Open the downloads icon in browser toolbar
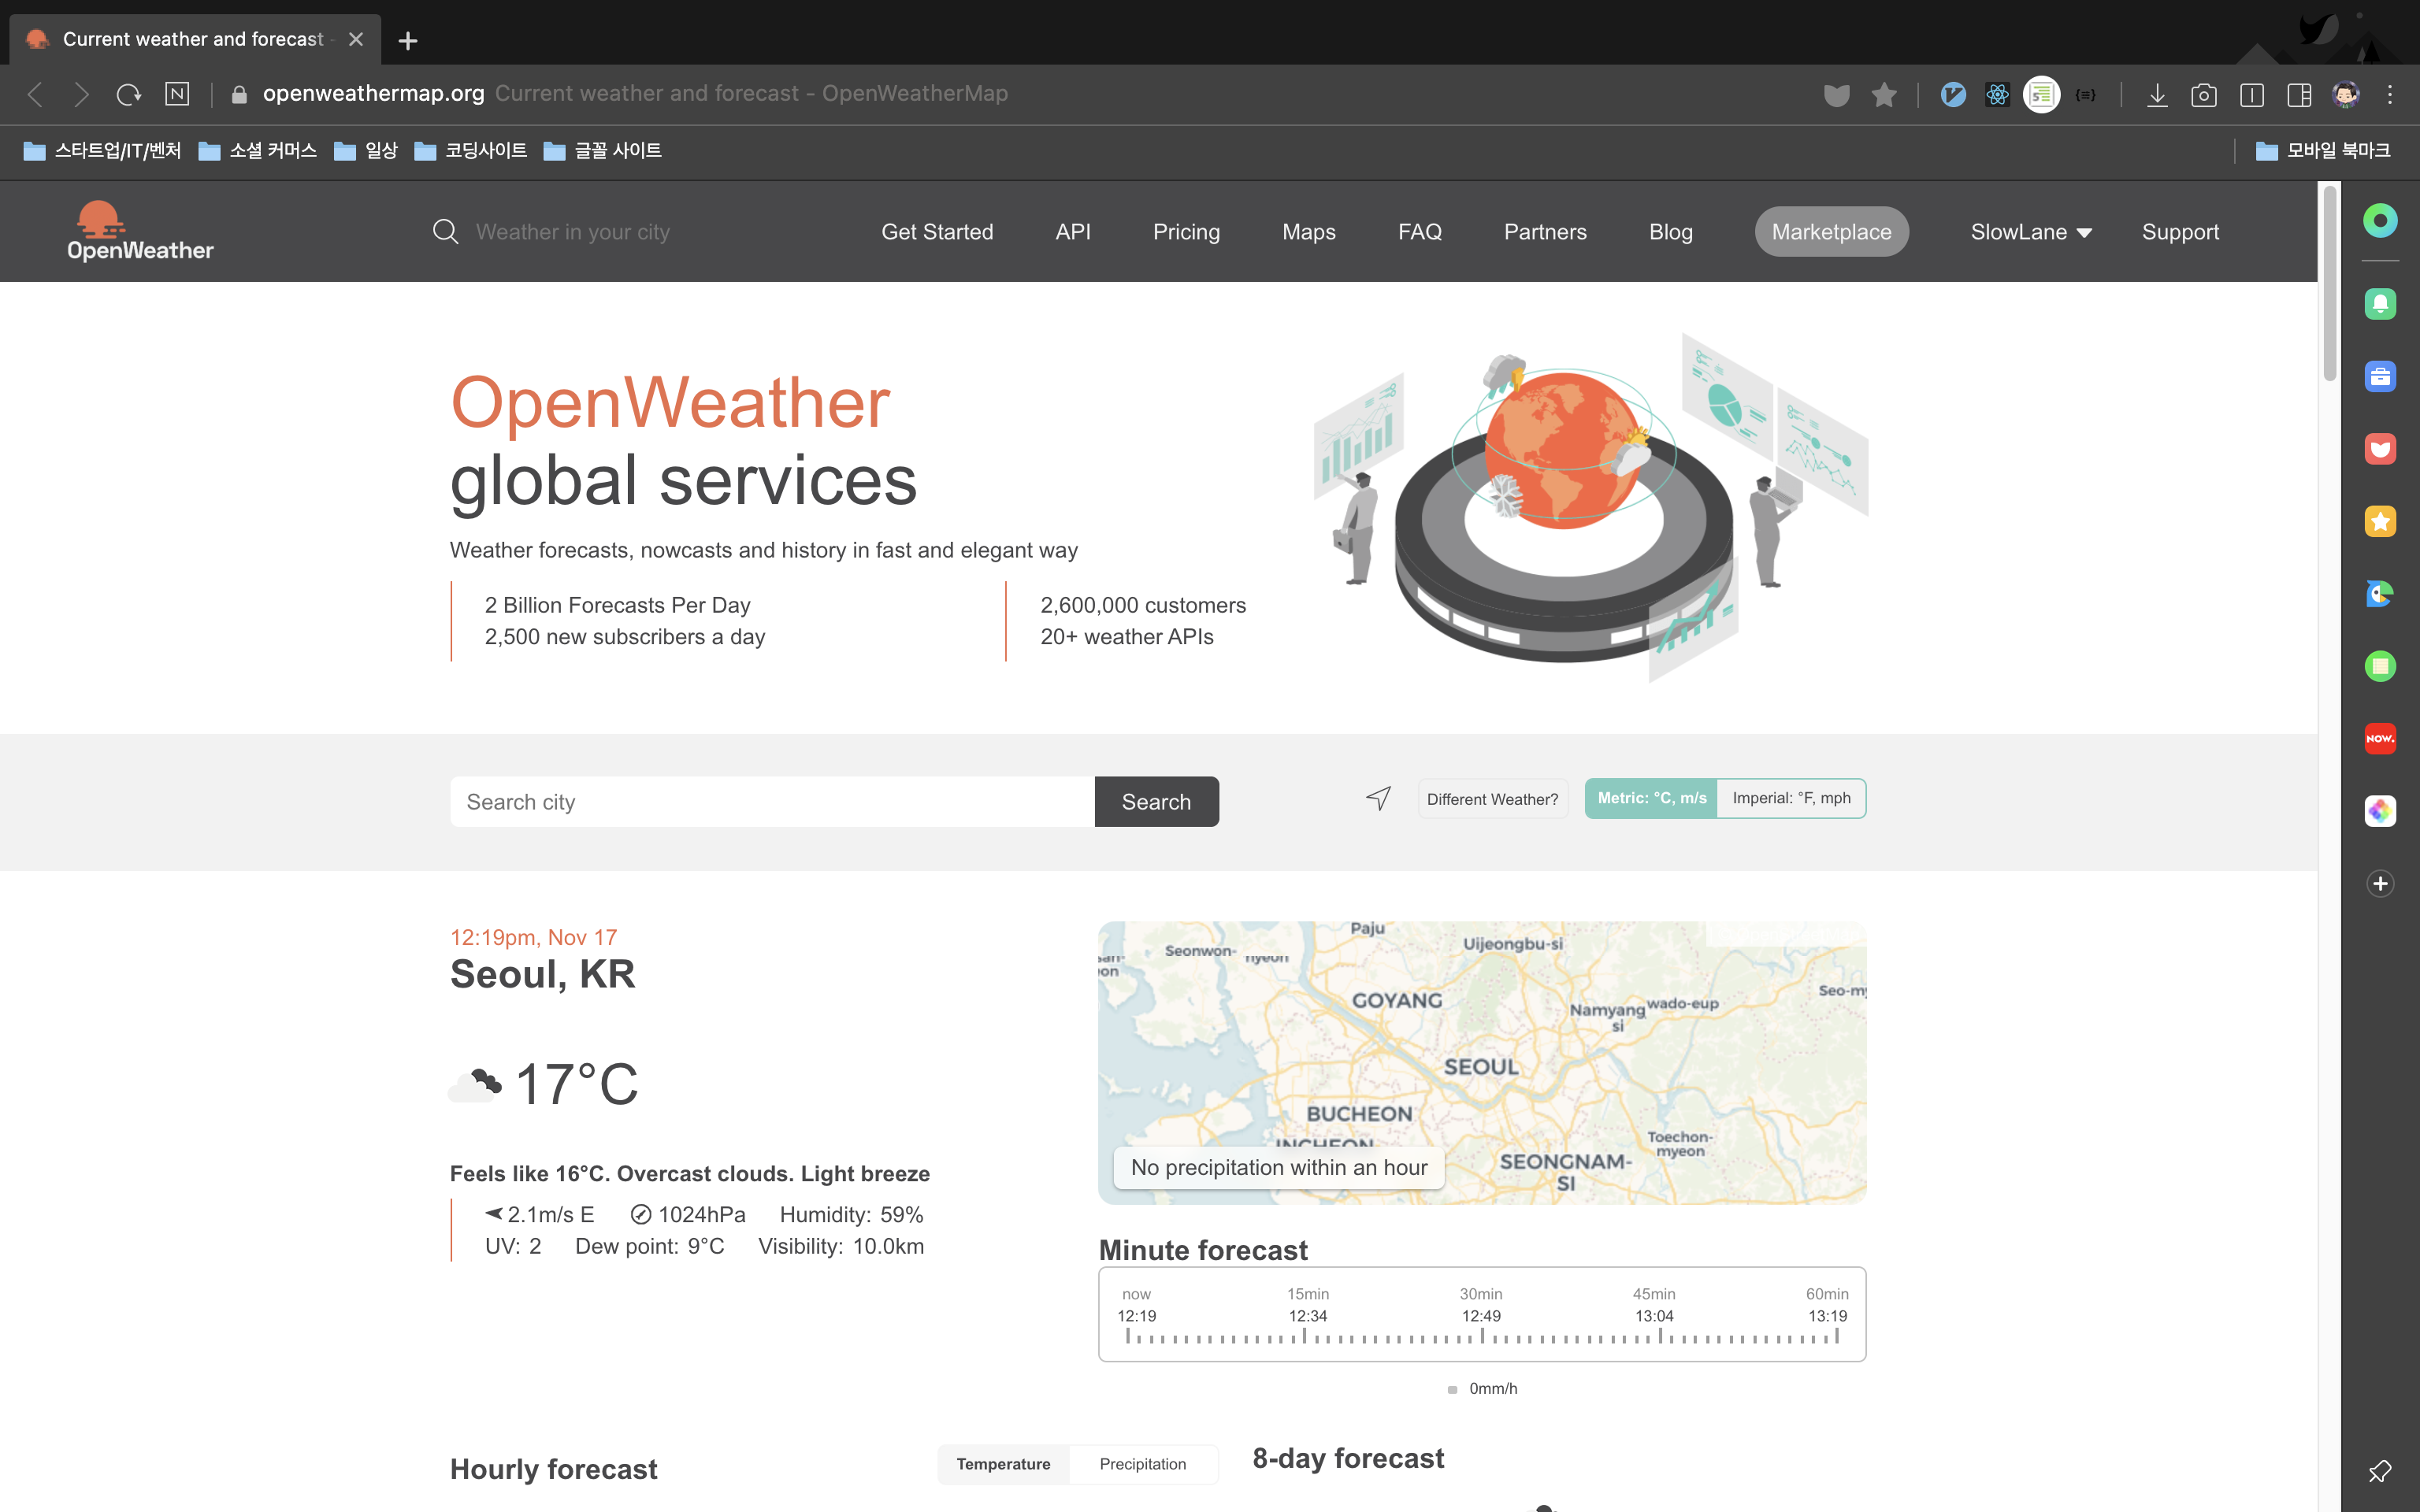The image size is (2420, 1512). coord(2157,94)
